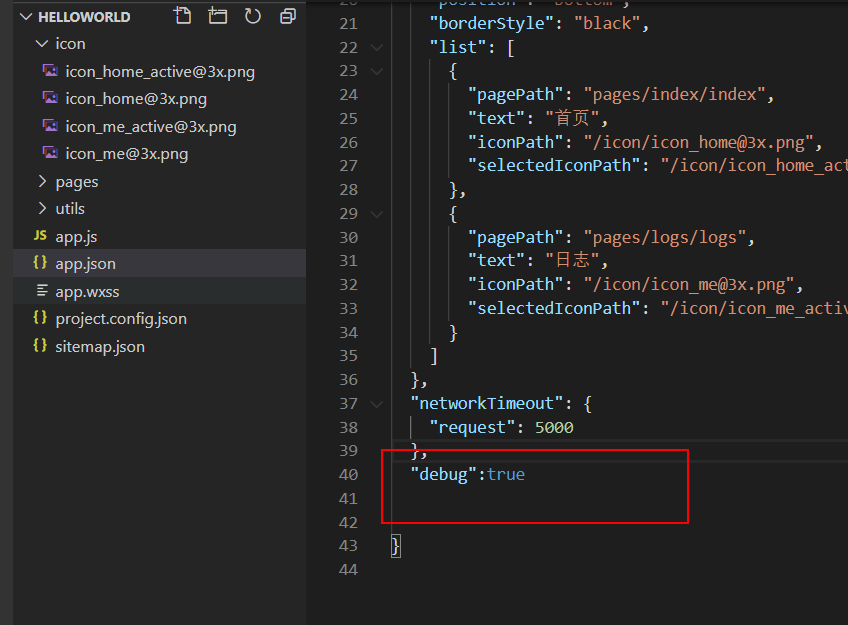
Task: Click image icon beside icon_me@3x.png
Action: point(50,153)
